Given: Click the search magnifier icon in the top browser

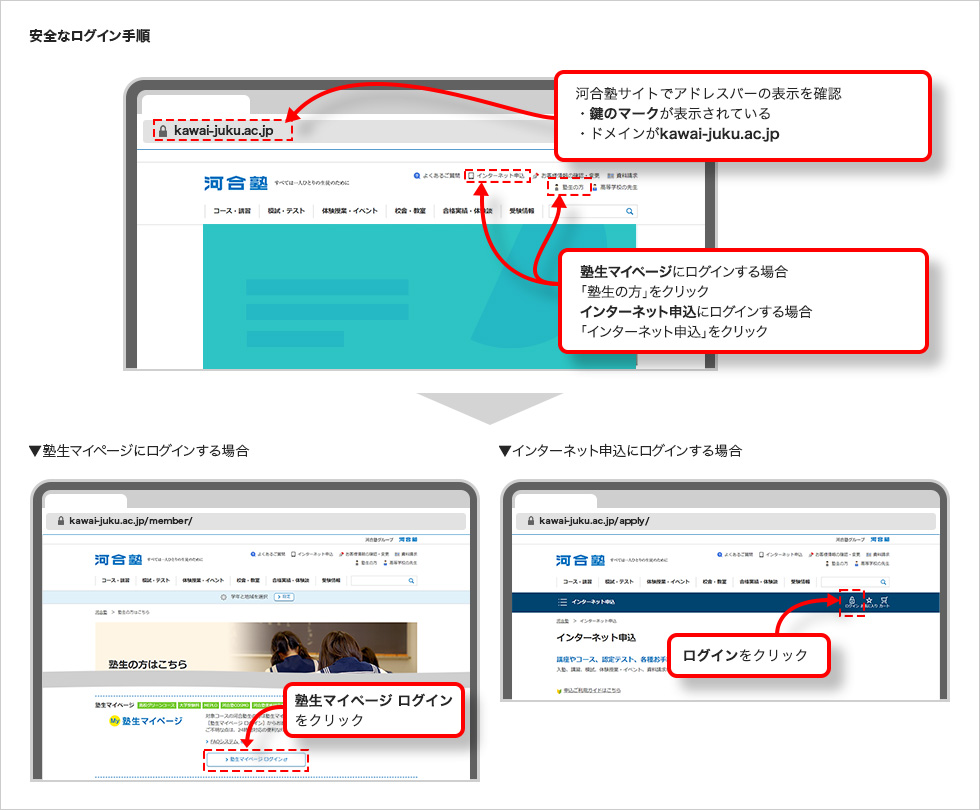Looking at the screenshot, I should pyautogui.click(x=629, y=211).
